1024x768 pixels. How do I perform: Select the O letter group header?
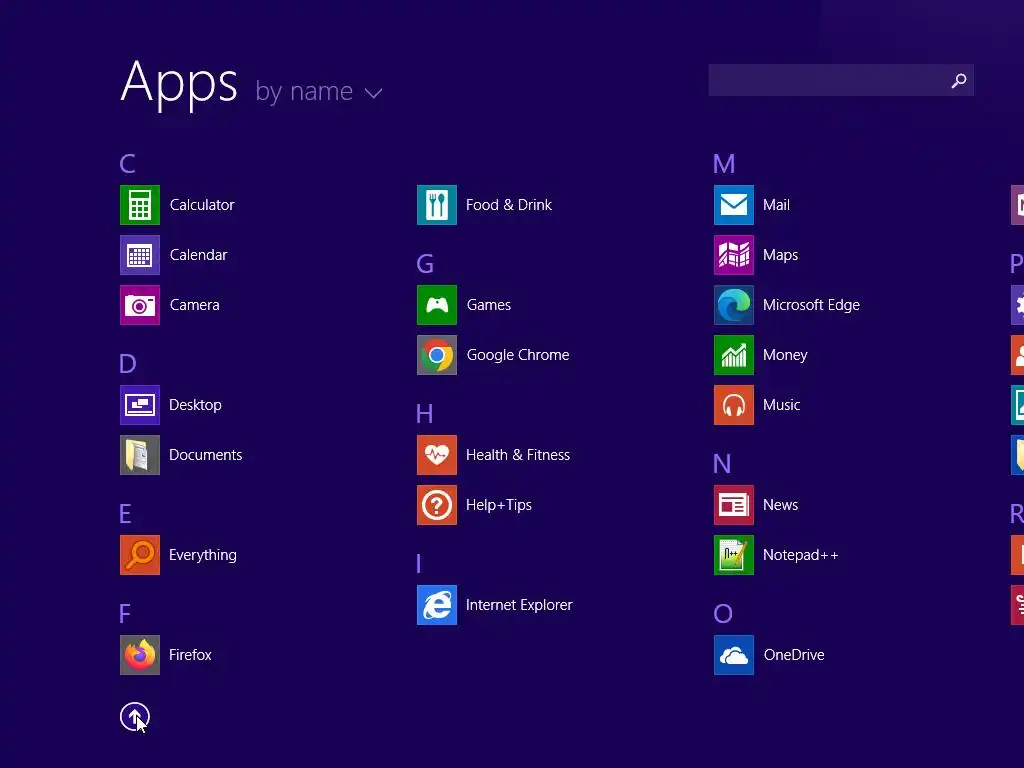(723, 613)
